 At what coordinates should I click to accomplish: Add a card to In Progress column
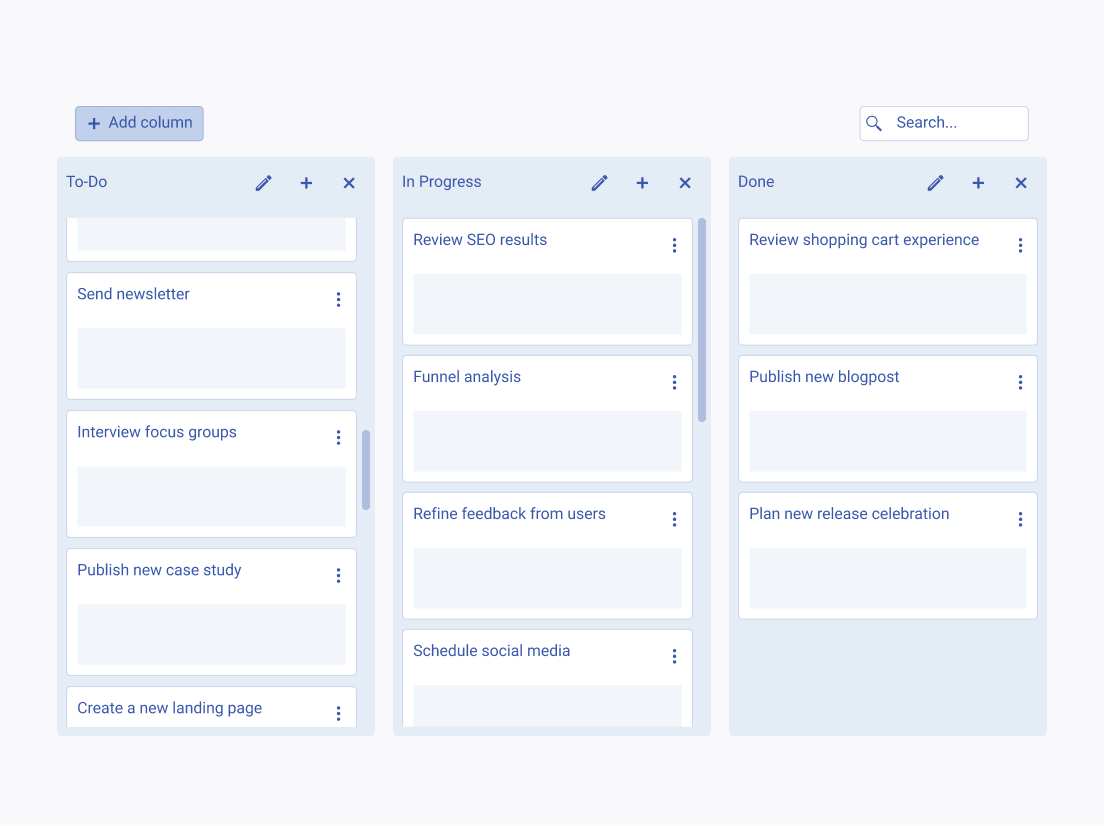pyautogui.click(x=642, y=183)
